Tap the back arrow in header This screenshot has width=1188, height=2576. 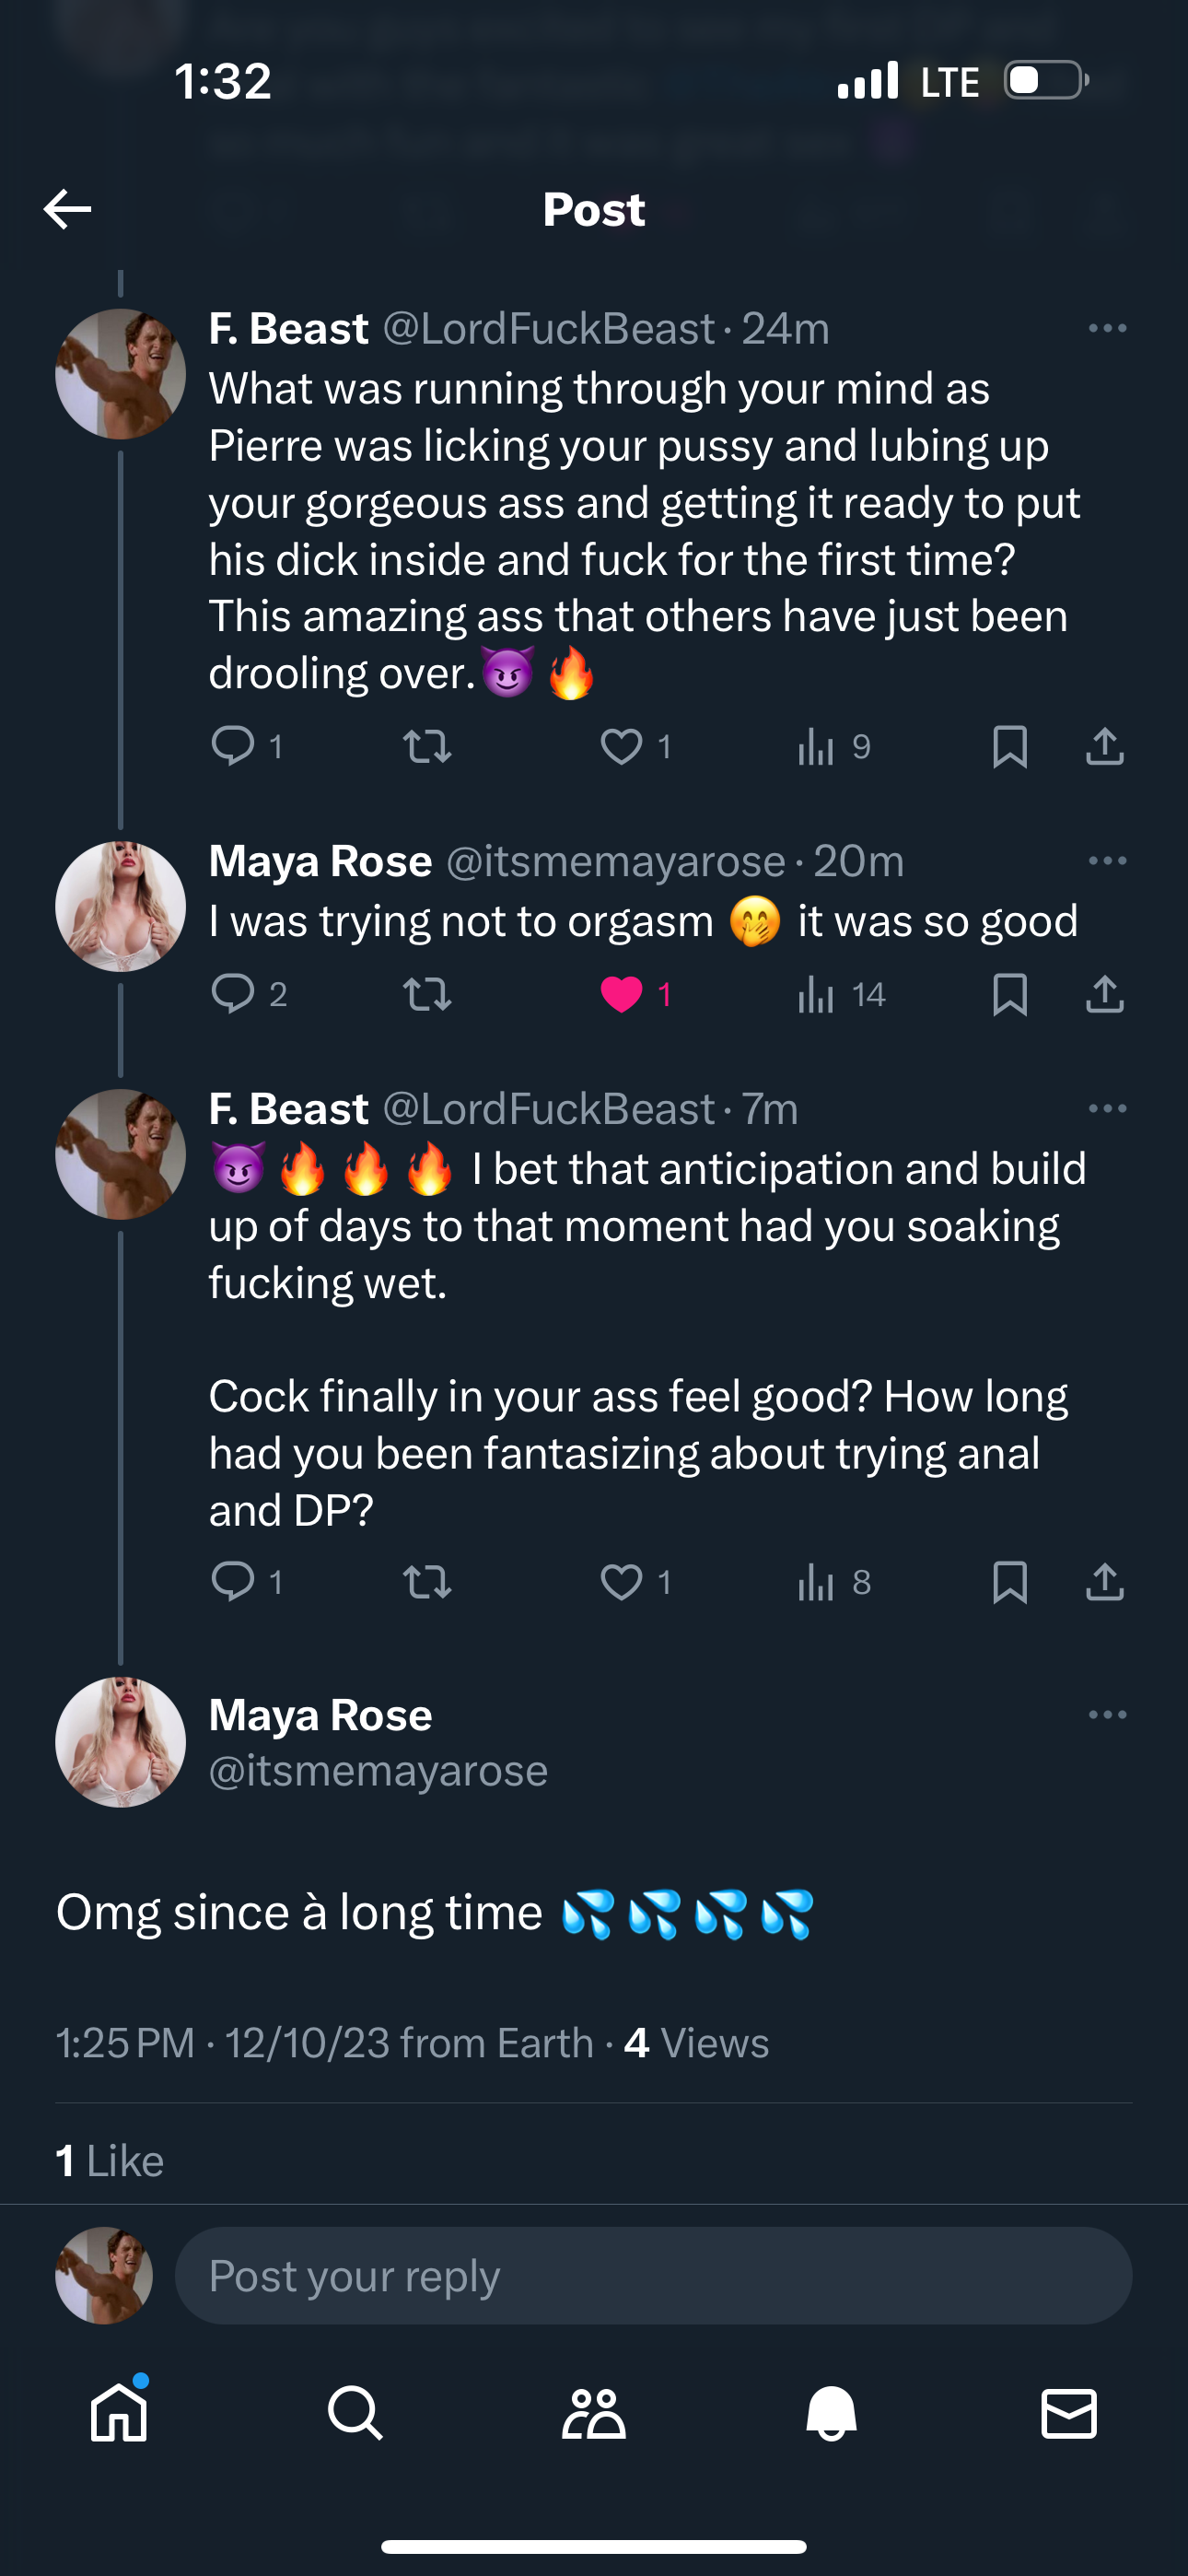[68, 209]
